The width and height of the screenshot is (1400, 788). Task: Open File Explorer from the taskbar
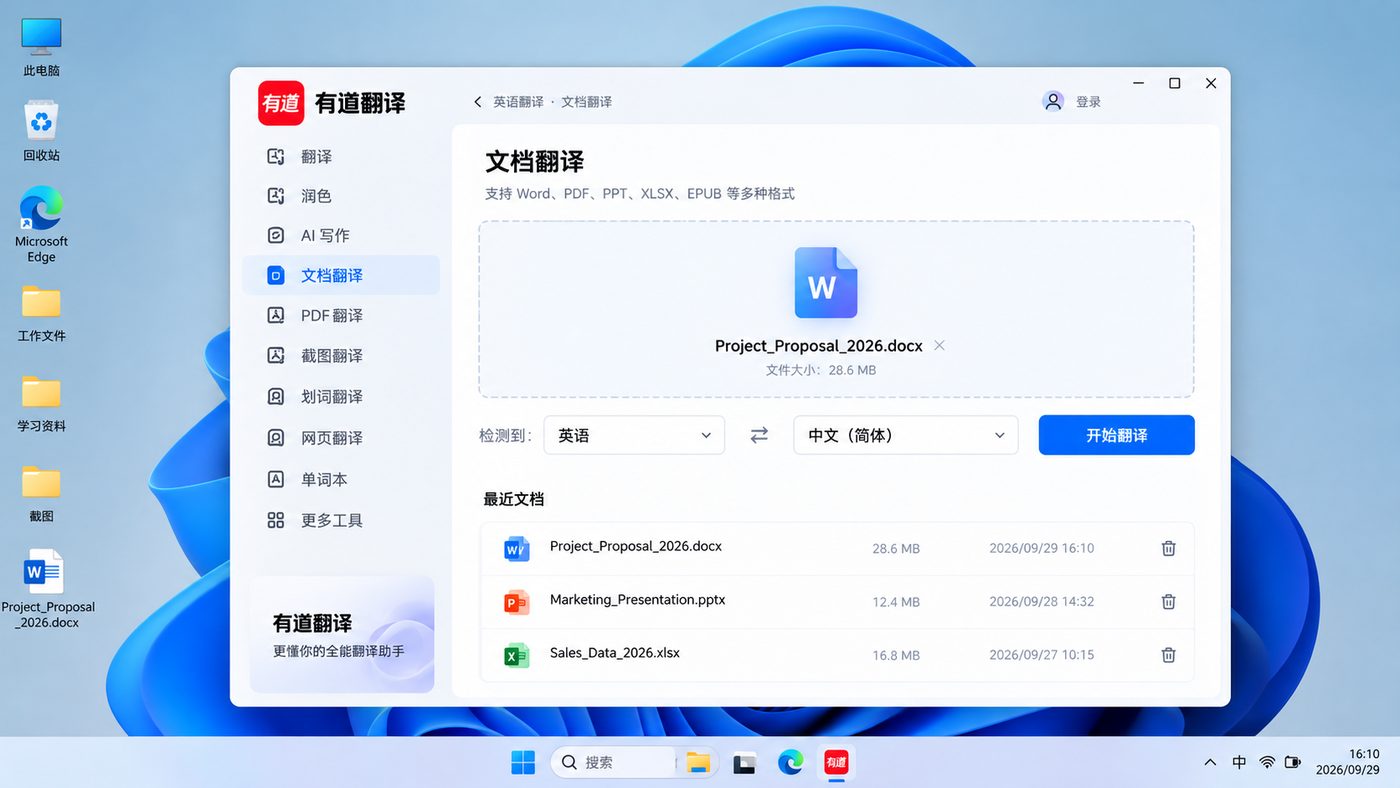(x=698, y=762)
